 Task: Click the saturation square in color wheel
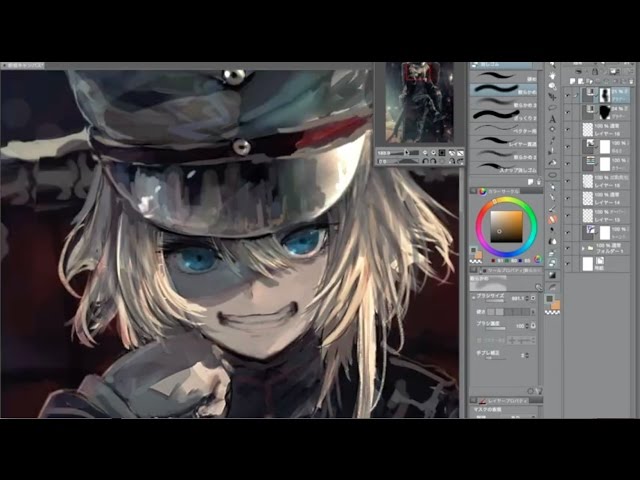tap(507, 227)
